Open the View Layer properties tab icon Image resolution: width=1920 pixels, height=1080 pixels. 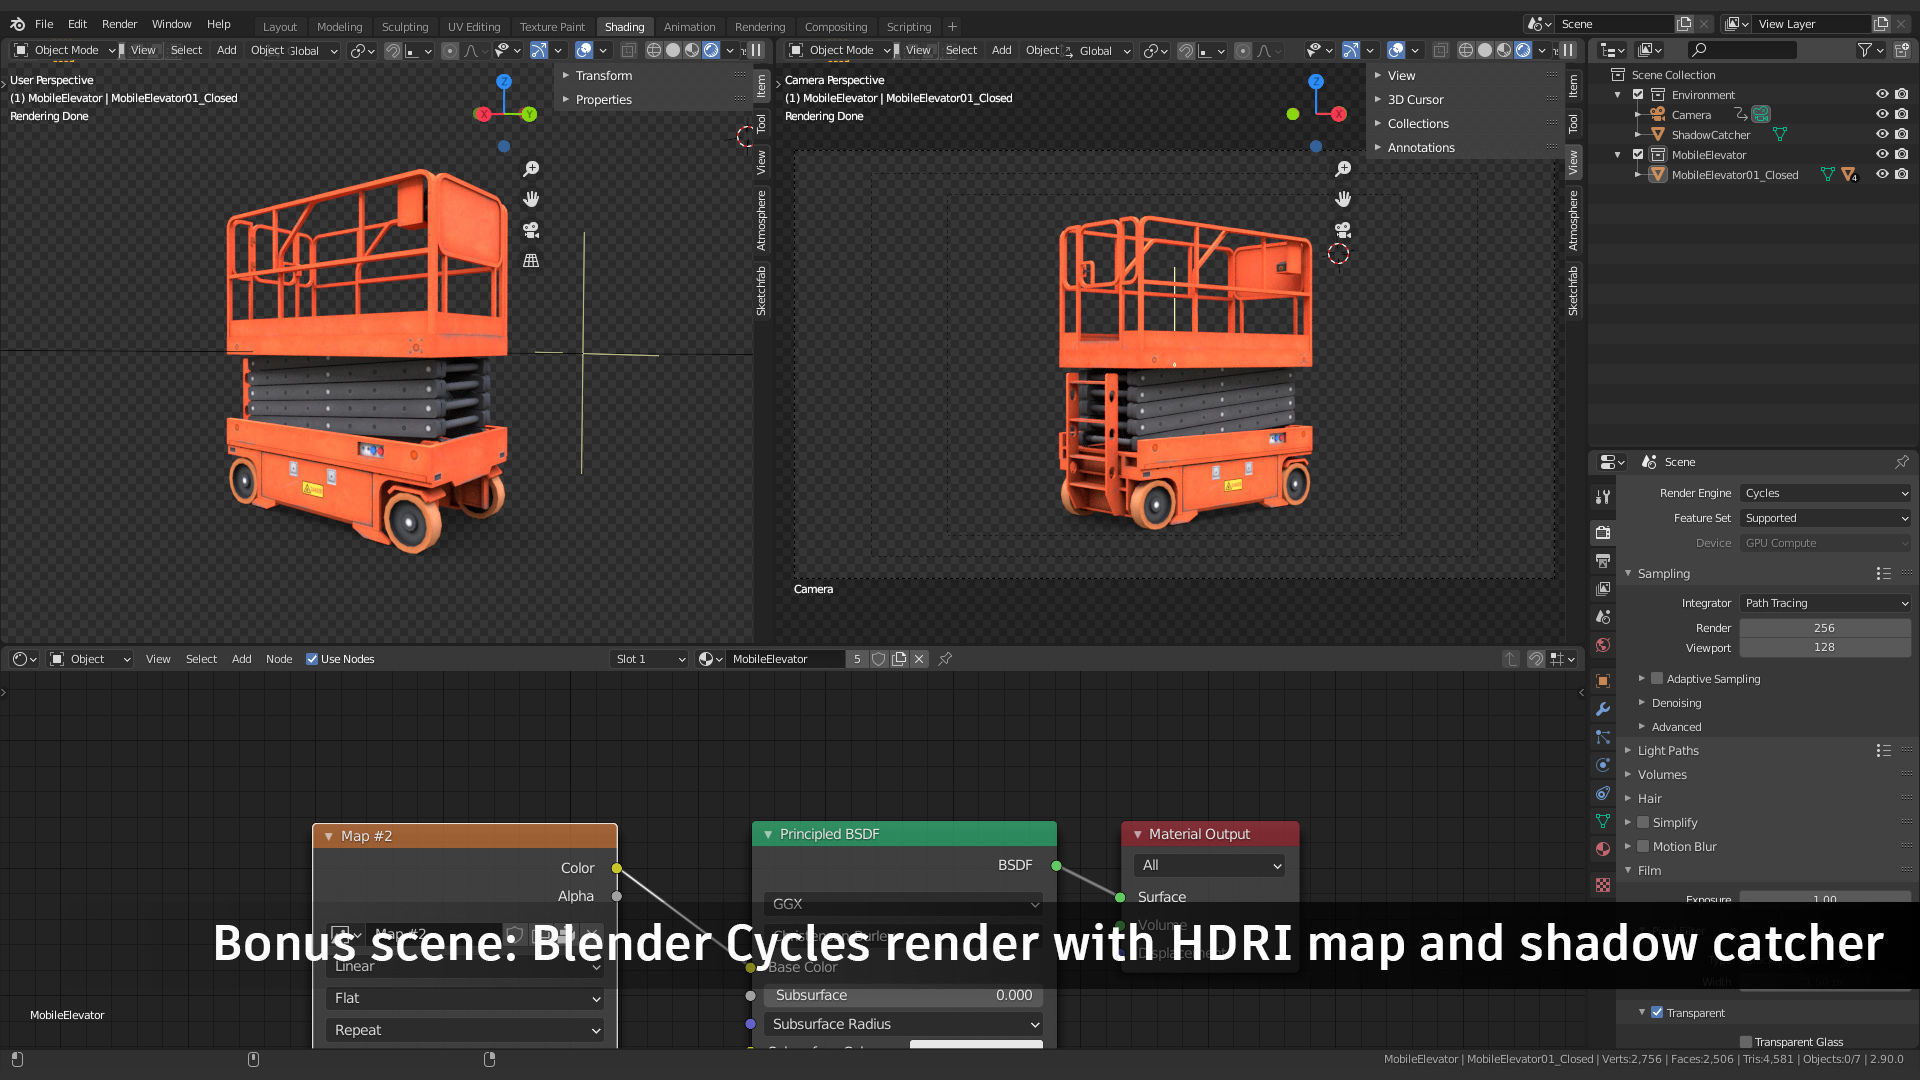point(1603,589)
